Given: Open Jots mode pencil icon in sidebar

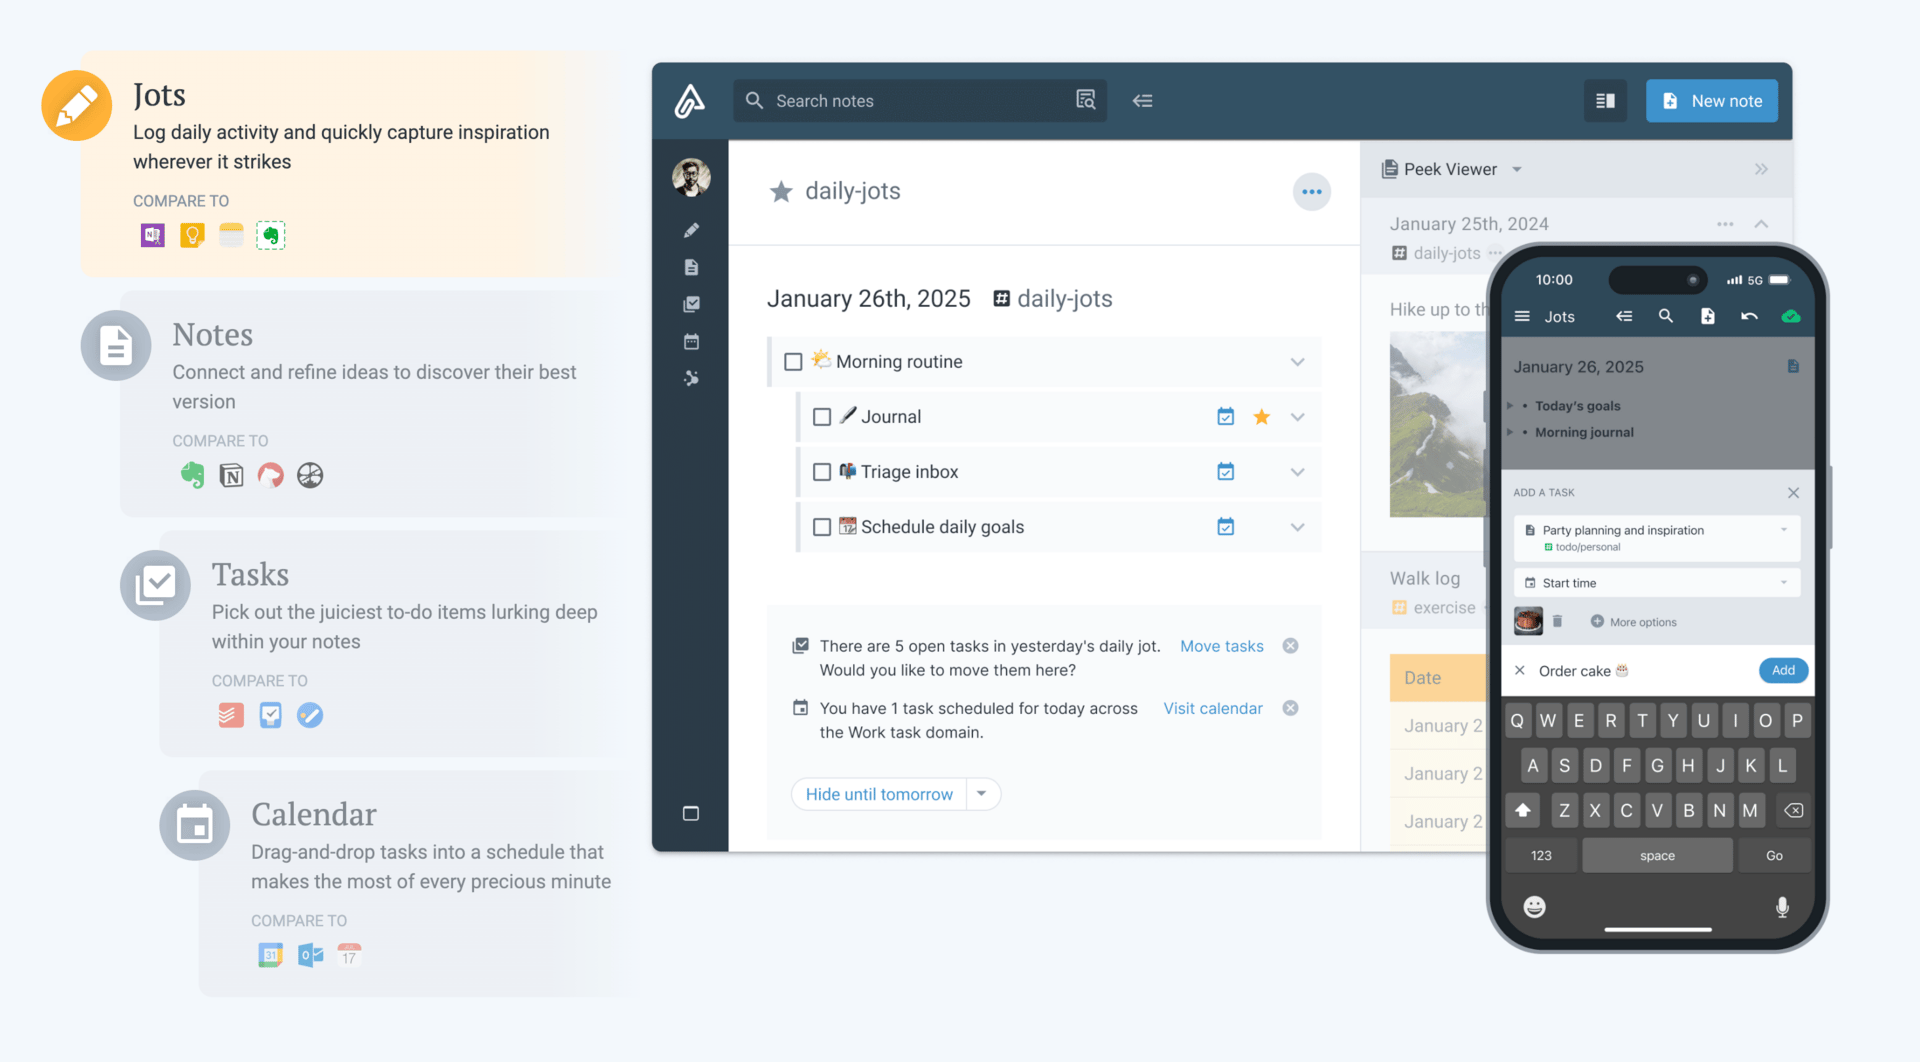Looking at the screenshot, I should (x=691, y=230).
